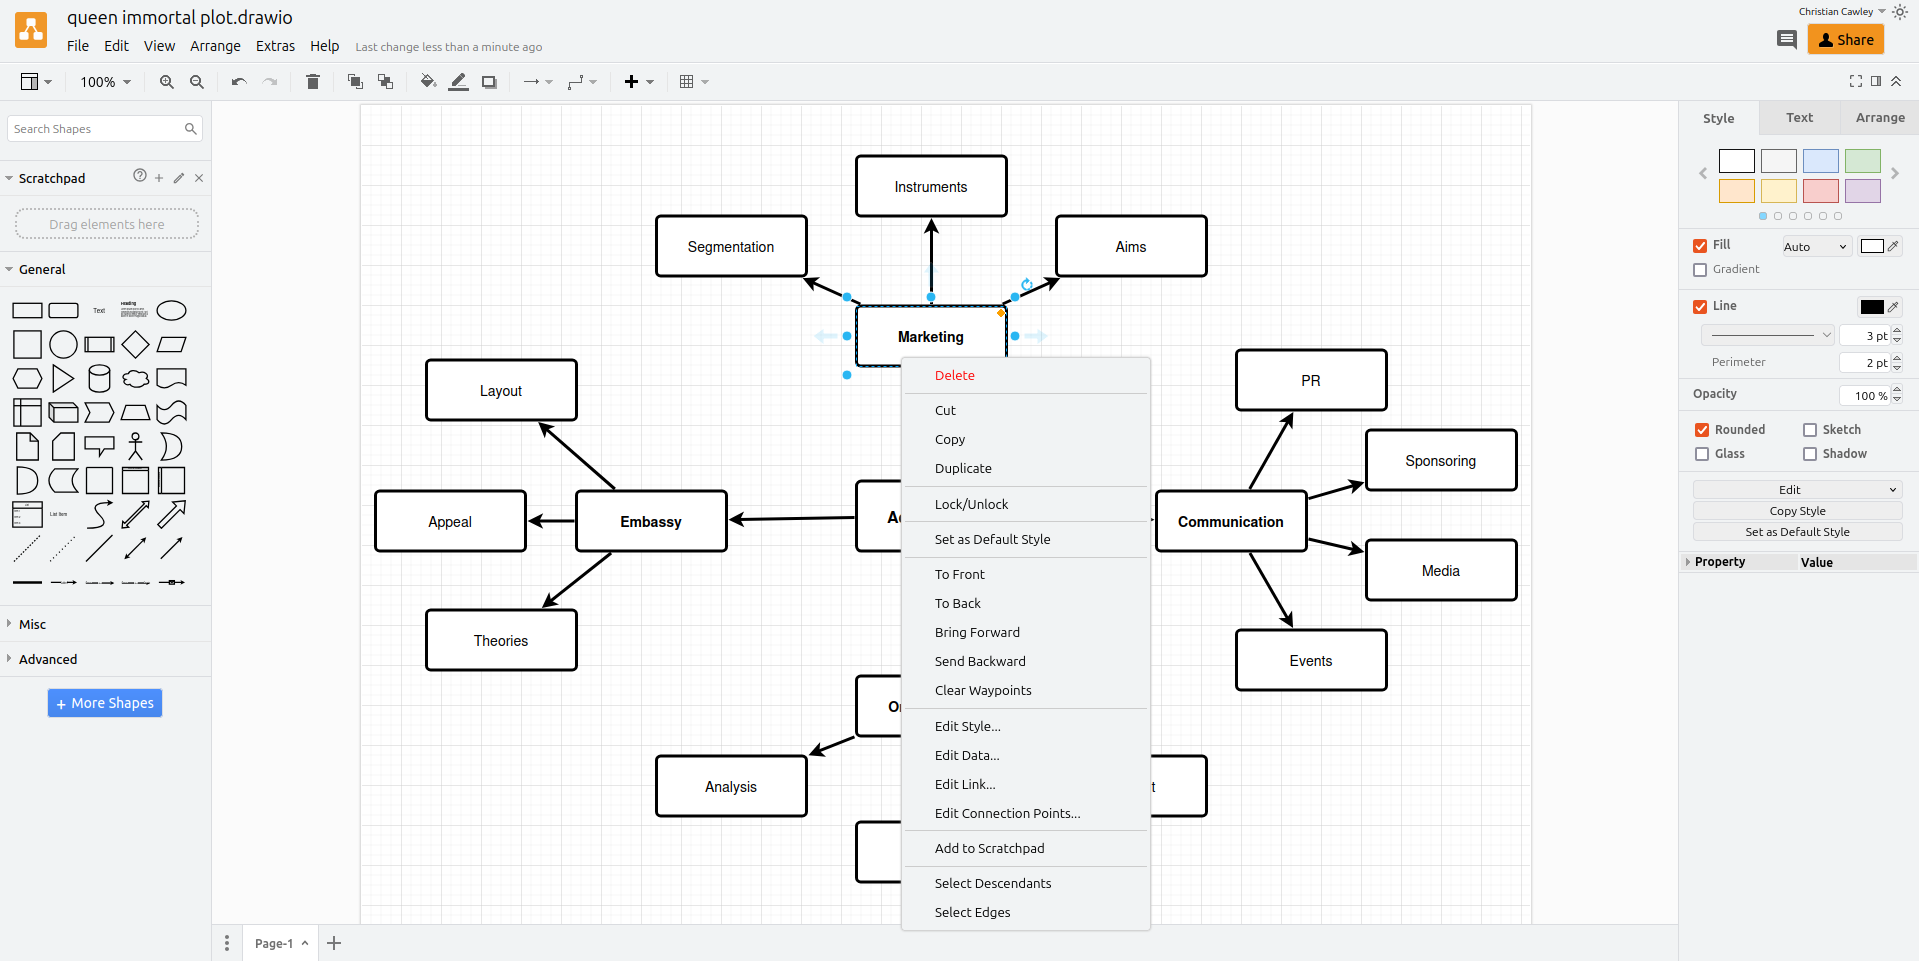Open the Delete icon in the toolbar
This screenshot has height=961, width=1919.
[312, 82]
